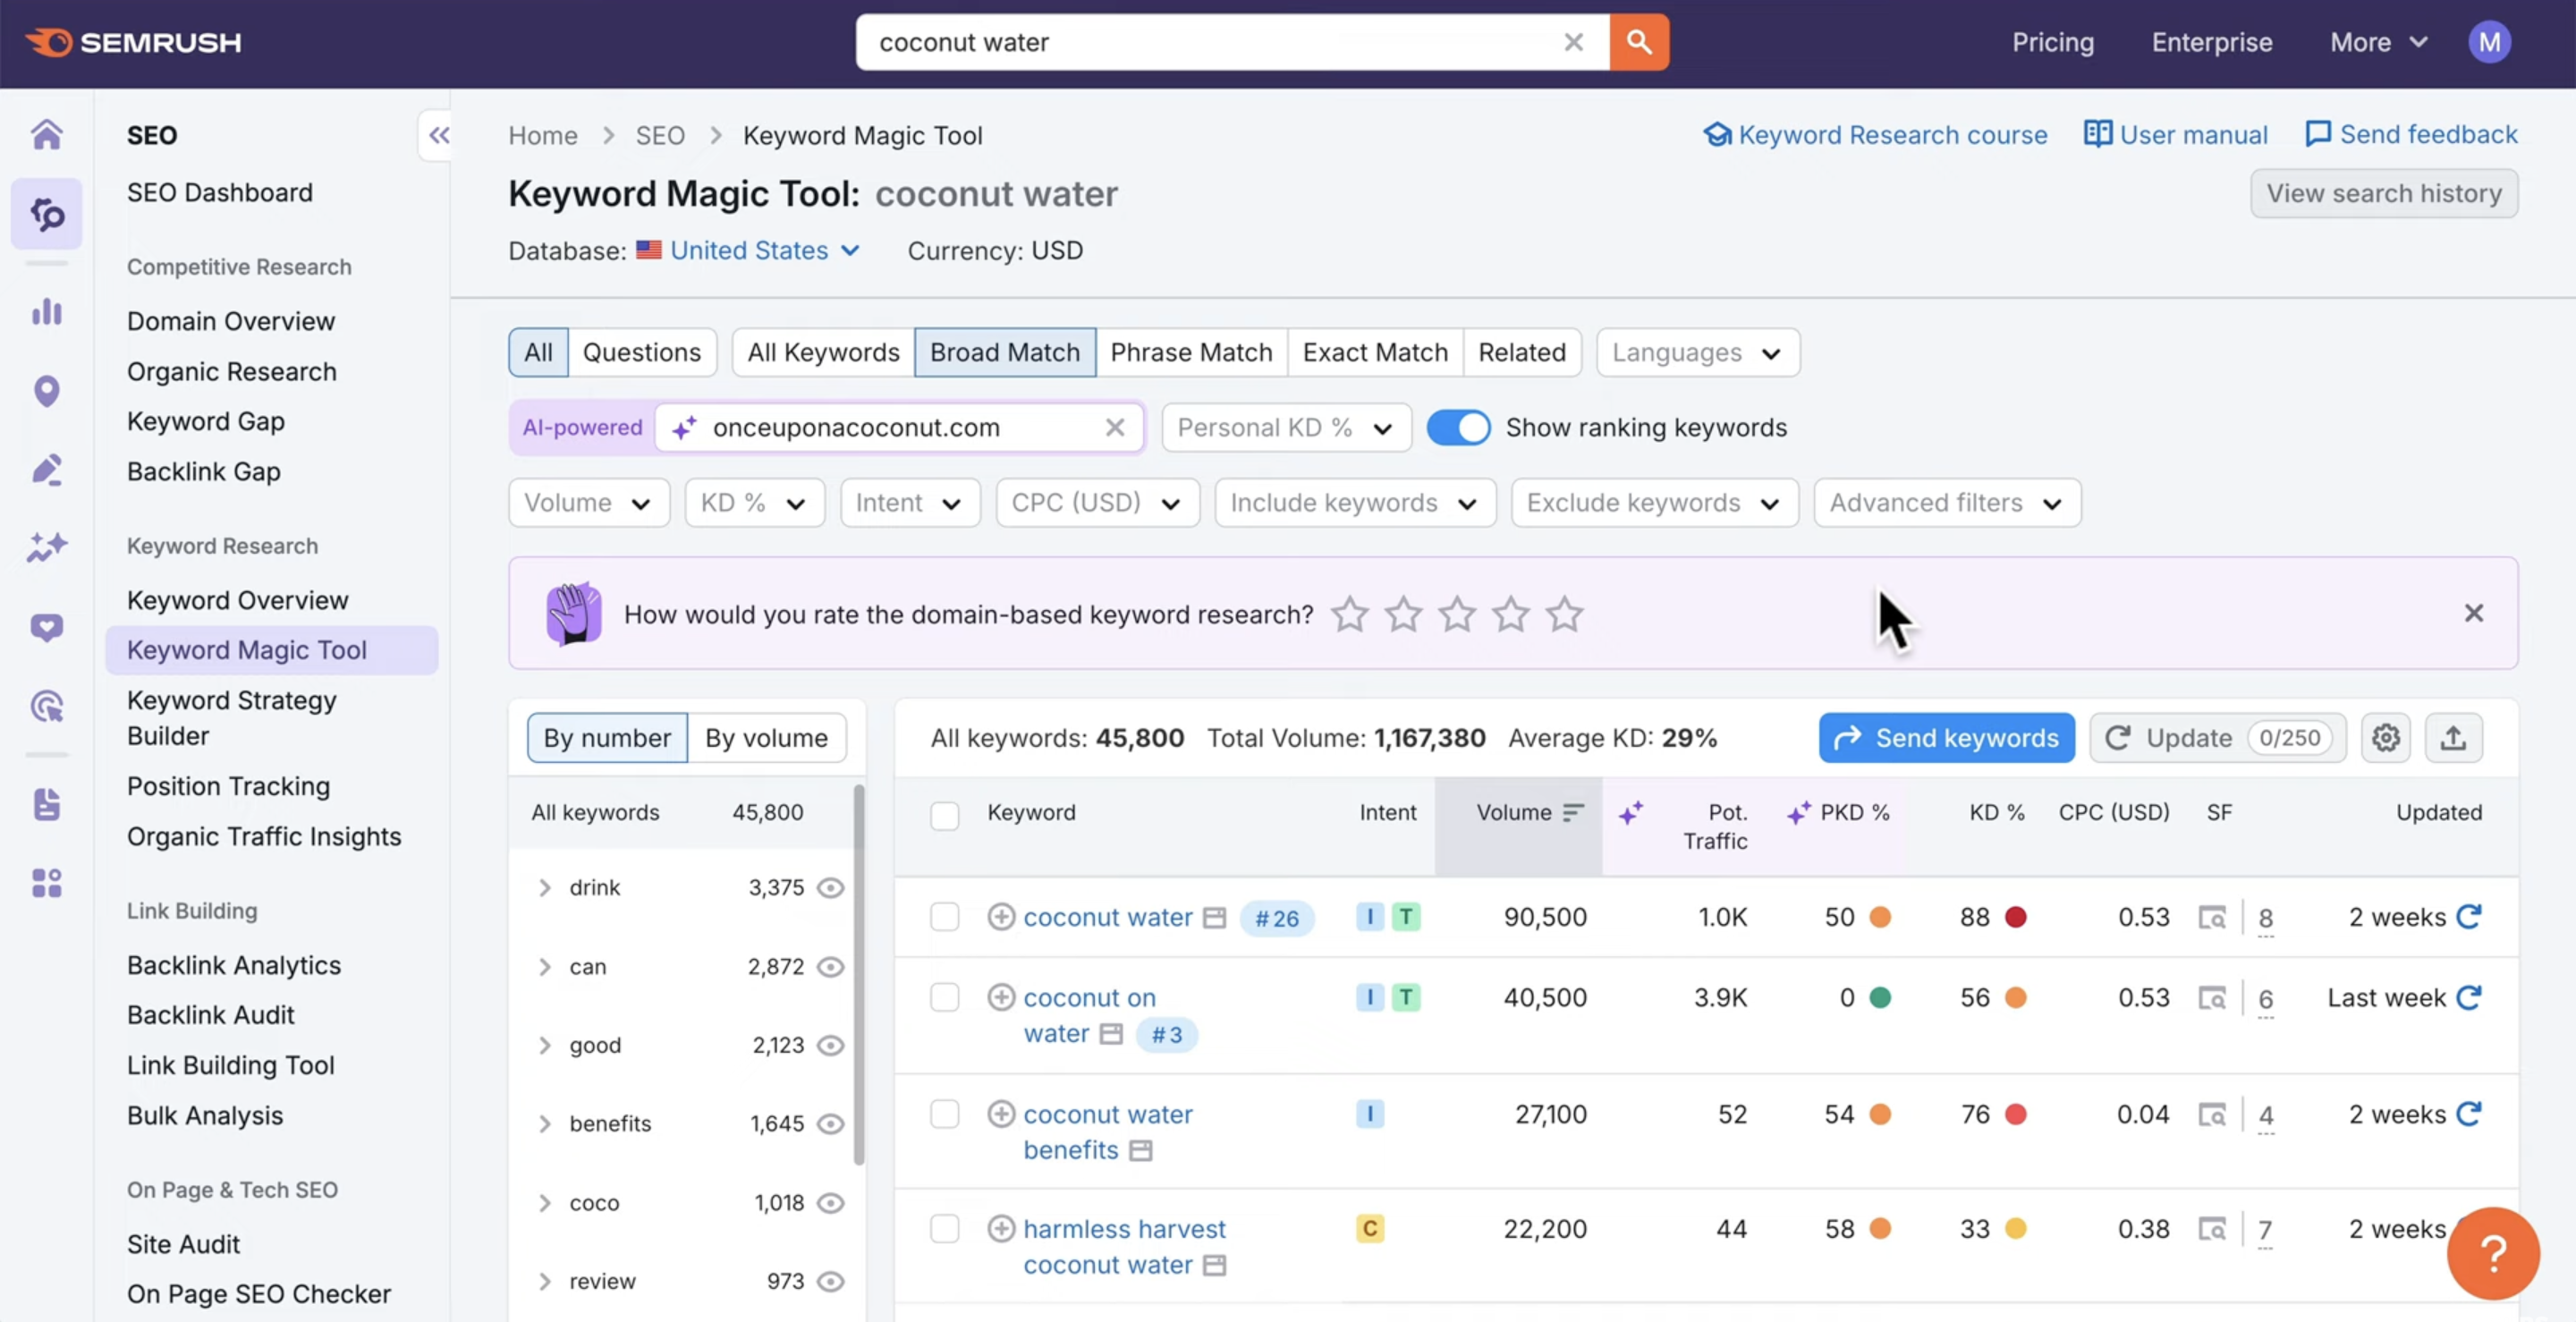Rate five stars on the banner
Viewport: 2576px width, 1322px height.
(x=1565, y=614)
